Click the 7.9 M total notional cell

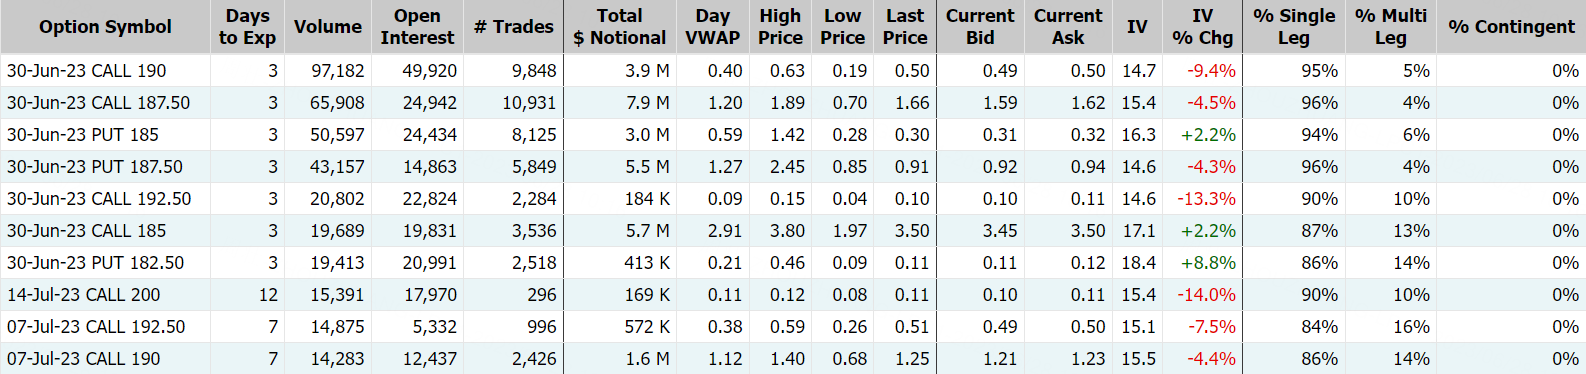point(620,103)
